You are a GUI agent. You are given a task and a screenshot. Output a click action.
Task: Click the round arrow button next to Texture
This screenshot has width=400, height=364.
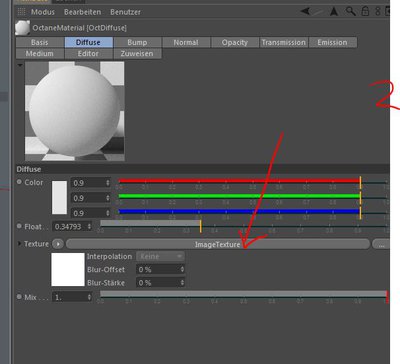click(x=58, y=244)
